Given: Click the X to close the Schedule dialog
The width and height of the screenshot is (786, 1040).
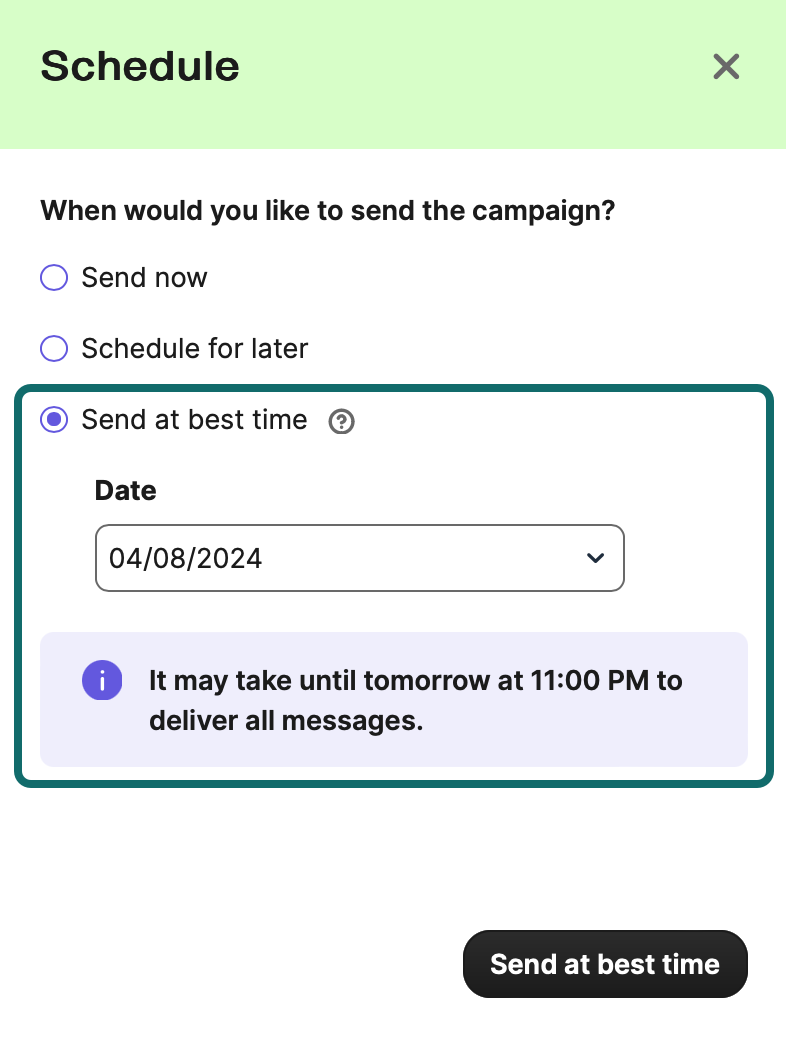Looking at the screenshot, I should pos(725,66).
